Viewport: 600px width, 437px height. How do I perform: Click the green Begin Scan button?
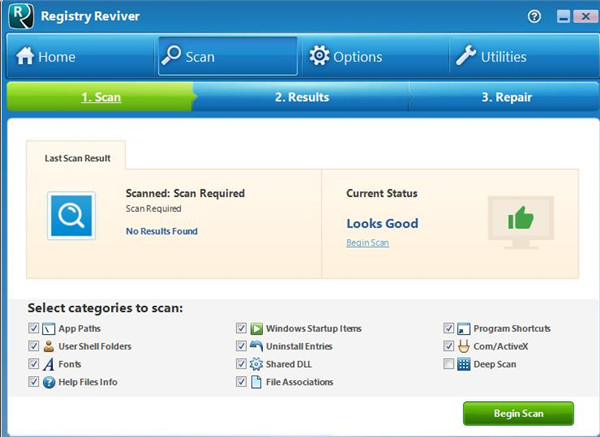(x=518, y=413)
